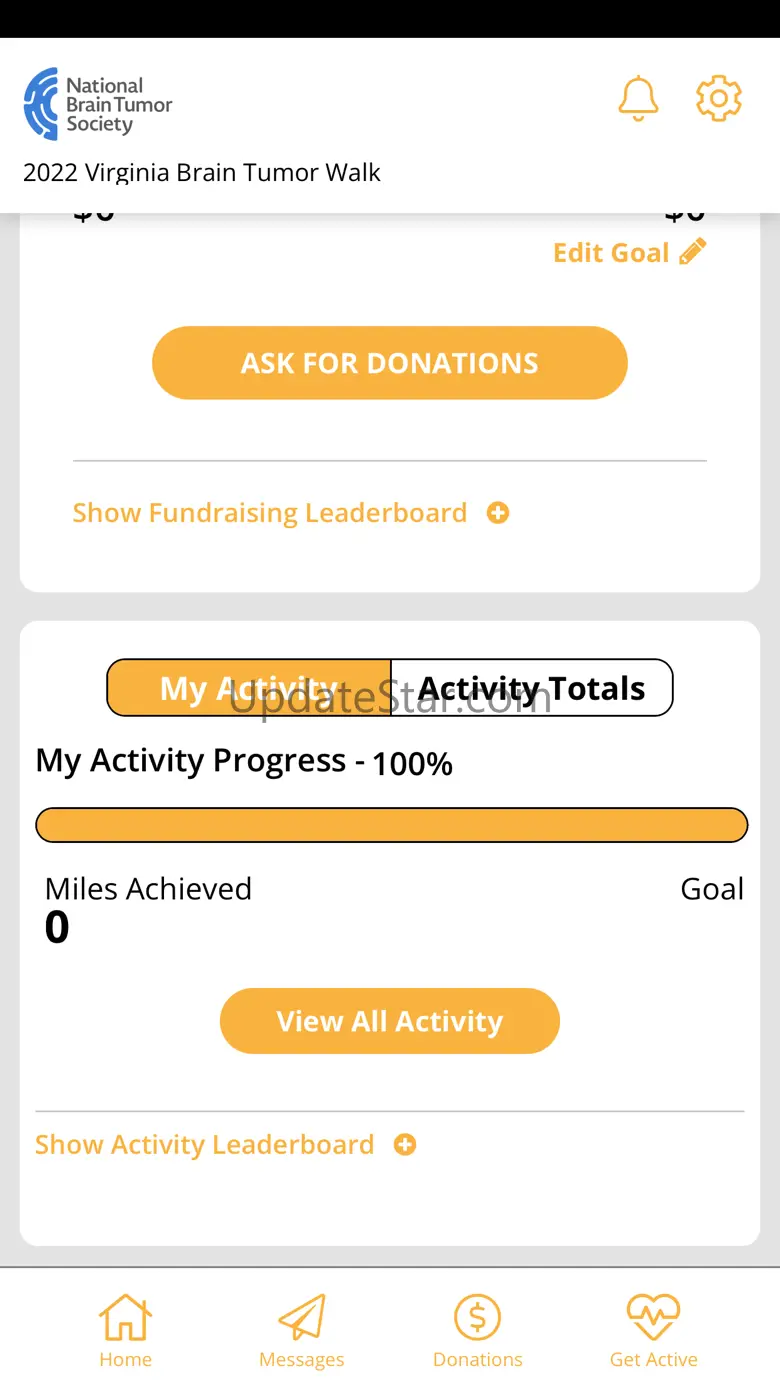Viewport: 780px width, 1387px height.
Task: Switch to Activity Totals toggle
Action: (x=532, y=688)
